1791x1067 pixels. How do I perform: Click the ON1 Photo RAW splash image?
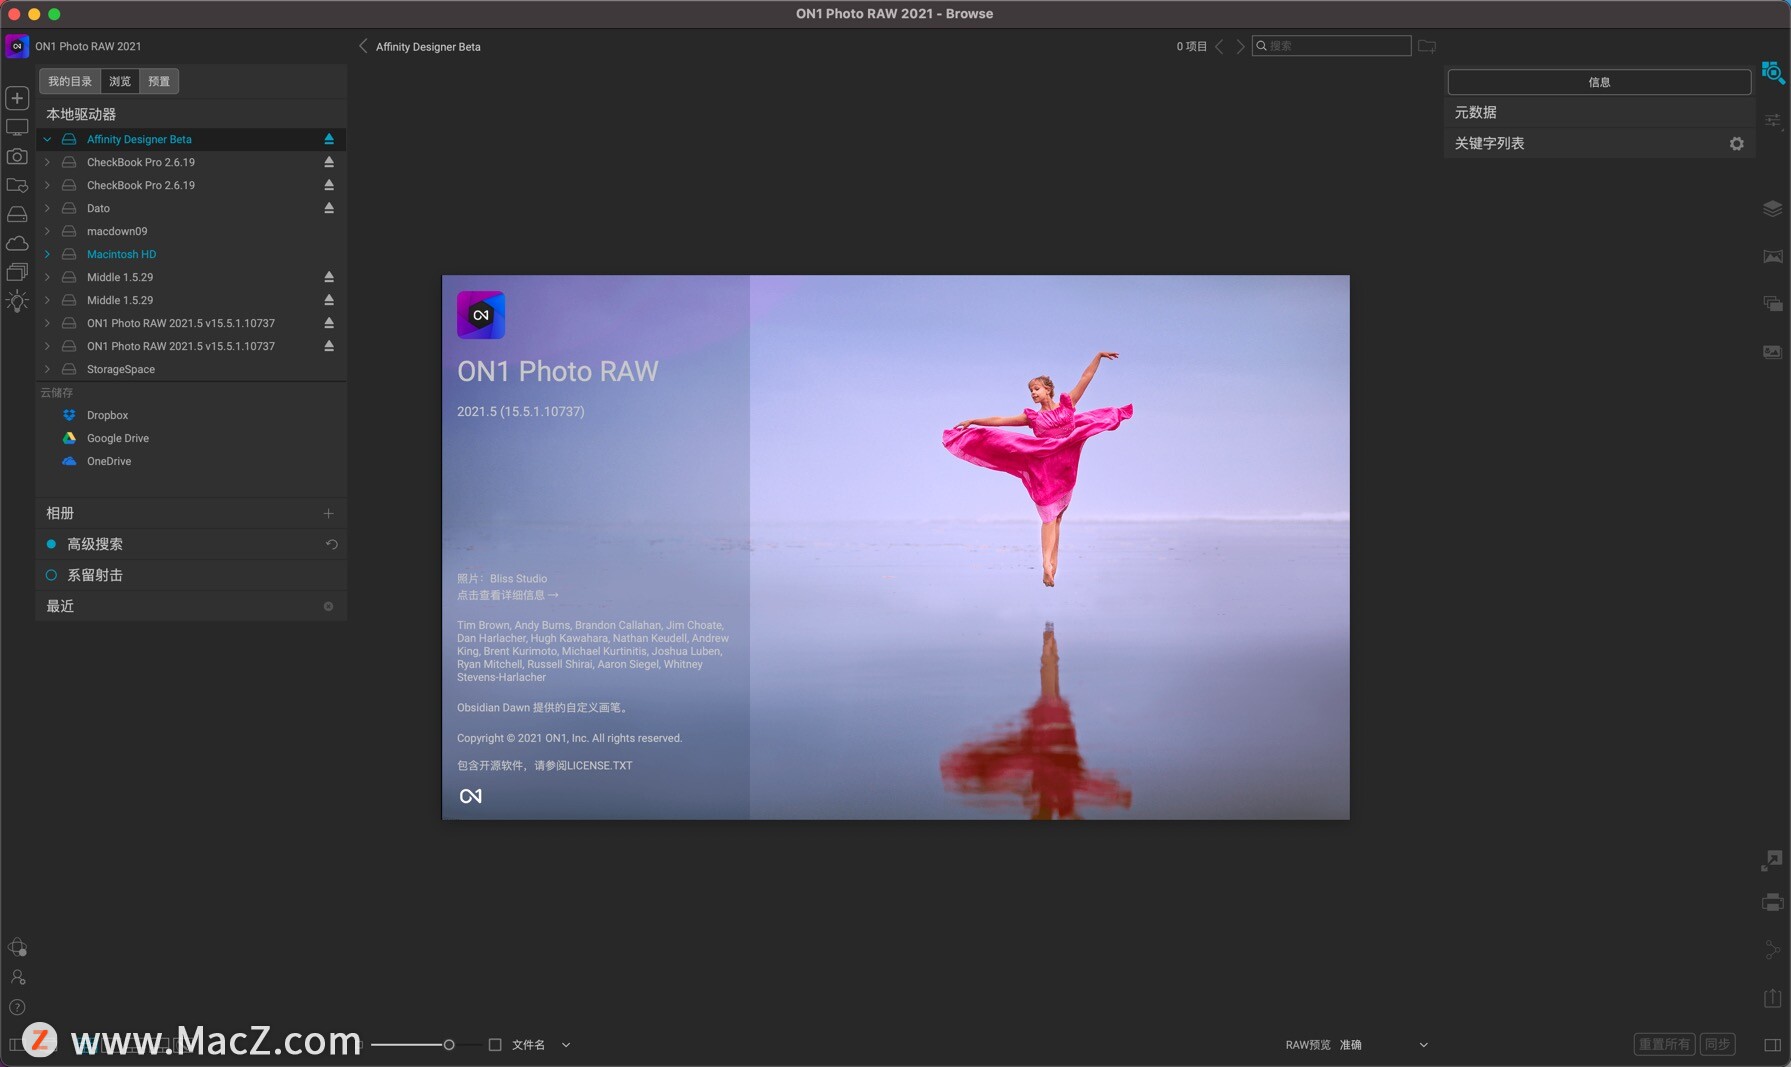point(896,547)
